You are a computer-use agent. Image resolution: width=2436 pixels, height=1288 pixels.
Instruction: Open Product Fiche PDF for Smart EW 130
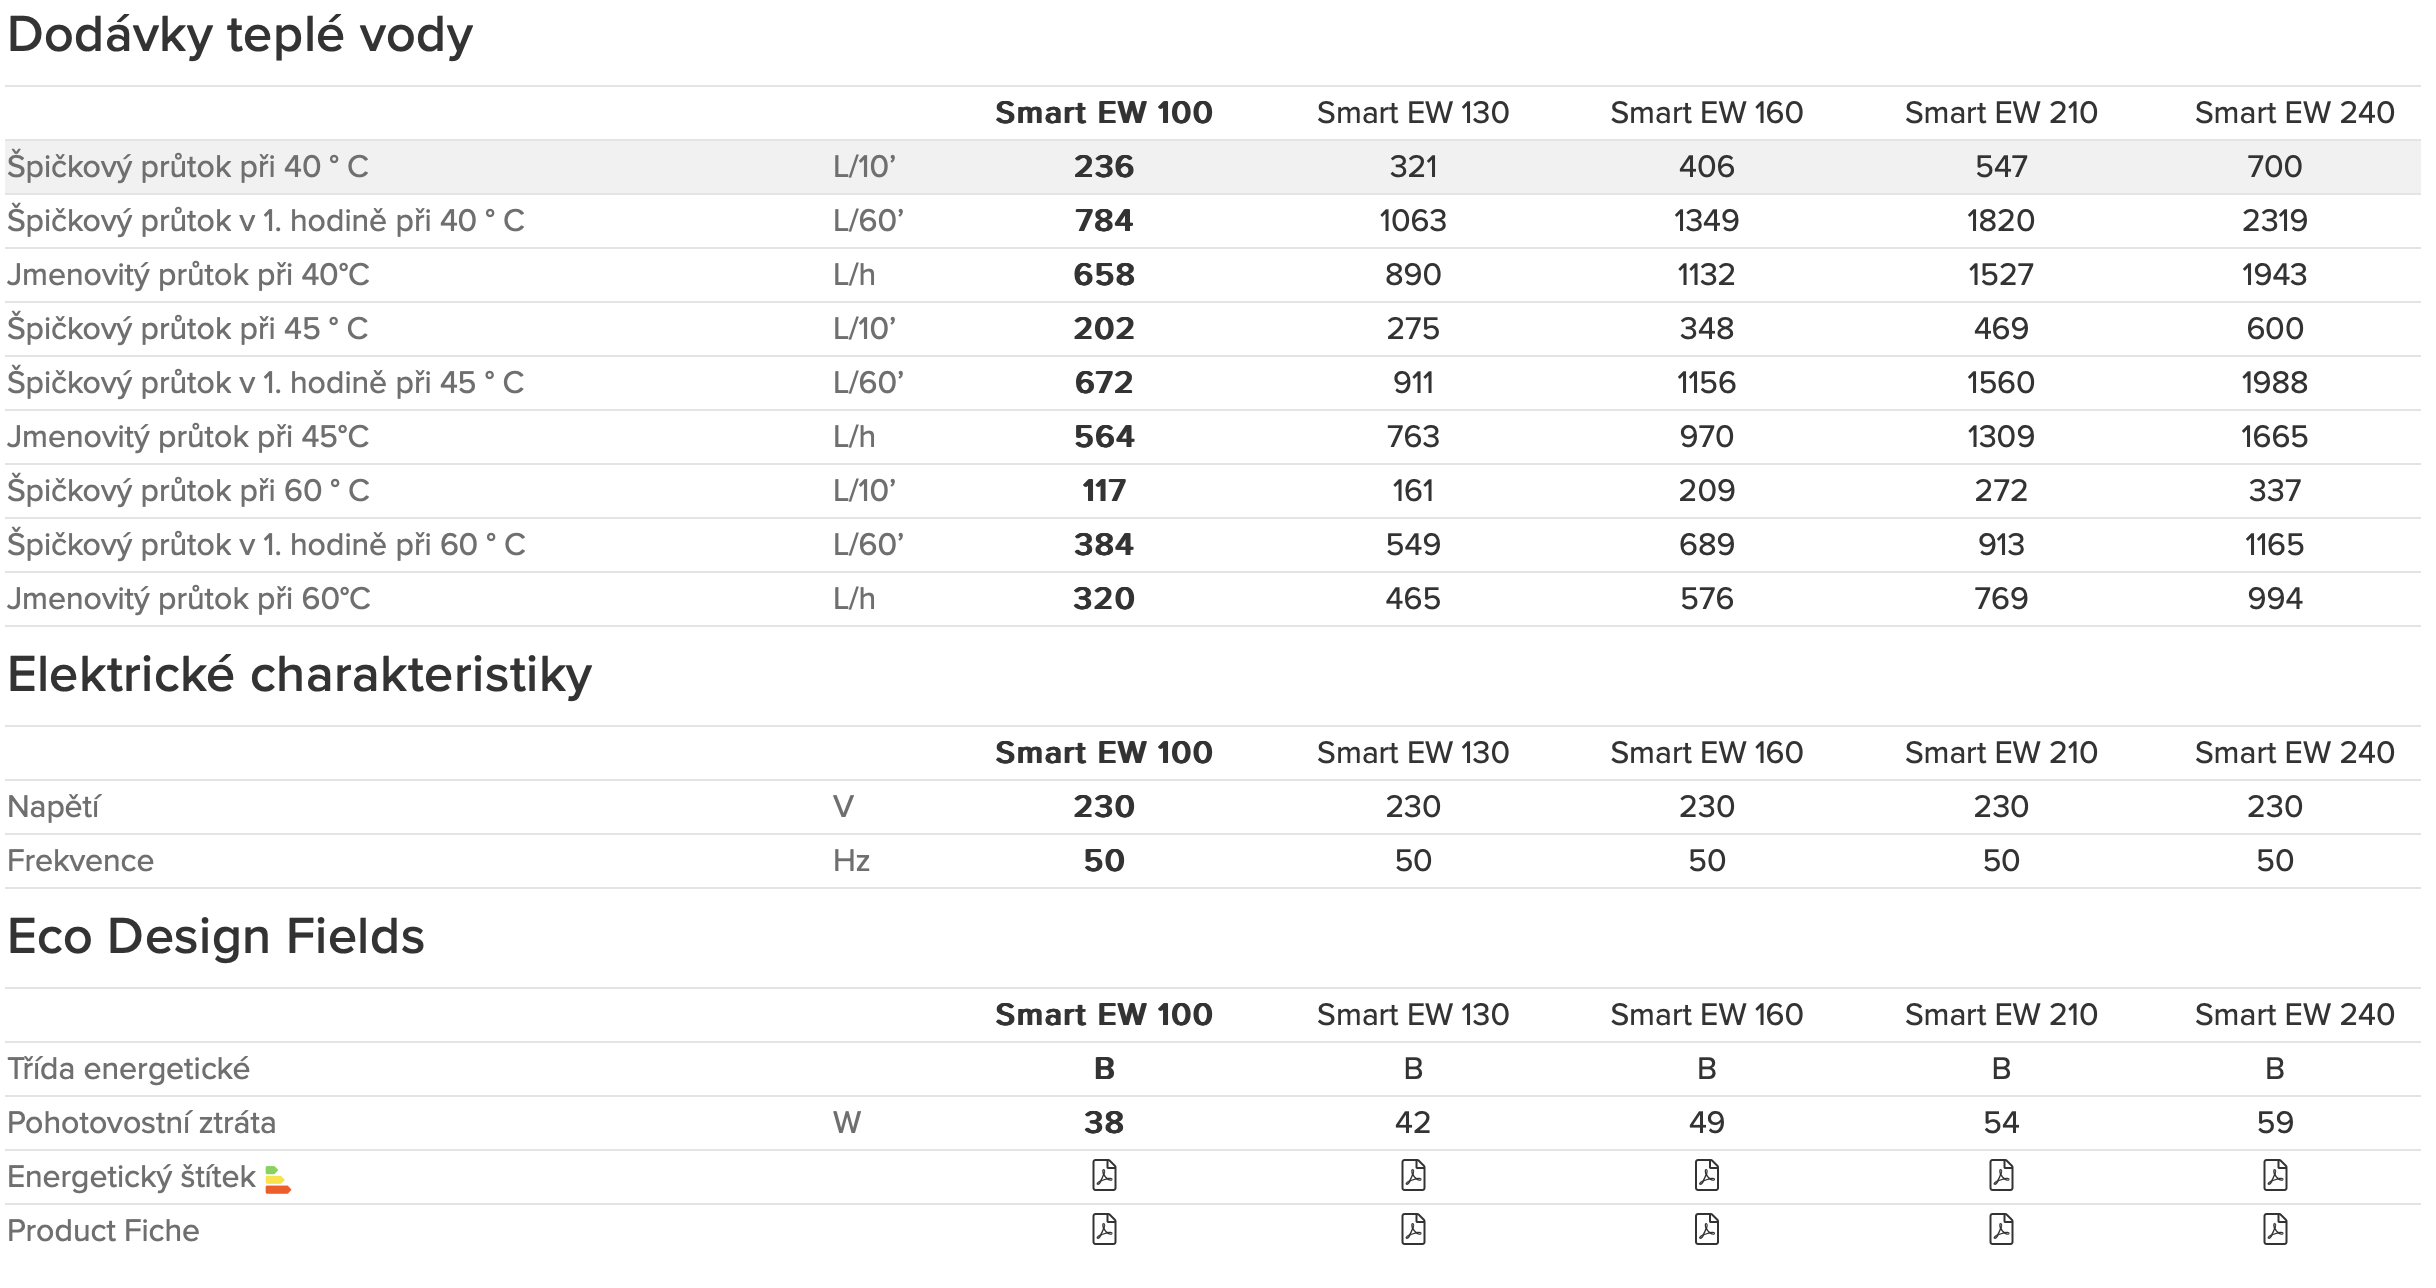tap(1413, 1230)
